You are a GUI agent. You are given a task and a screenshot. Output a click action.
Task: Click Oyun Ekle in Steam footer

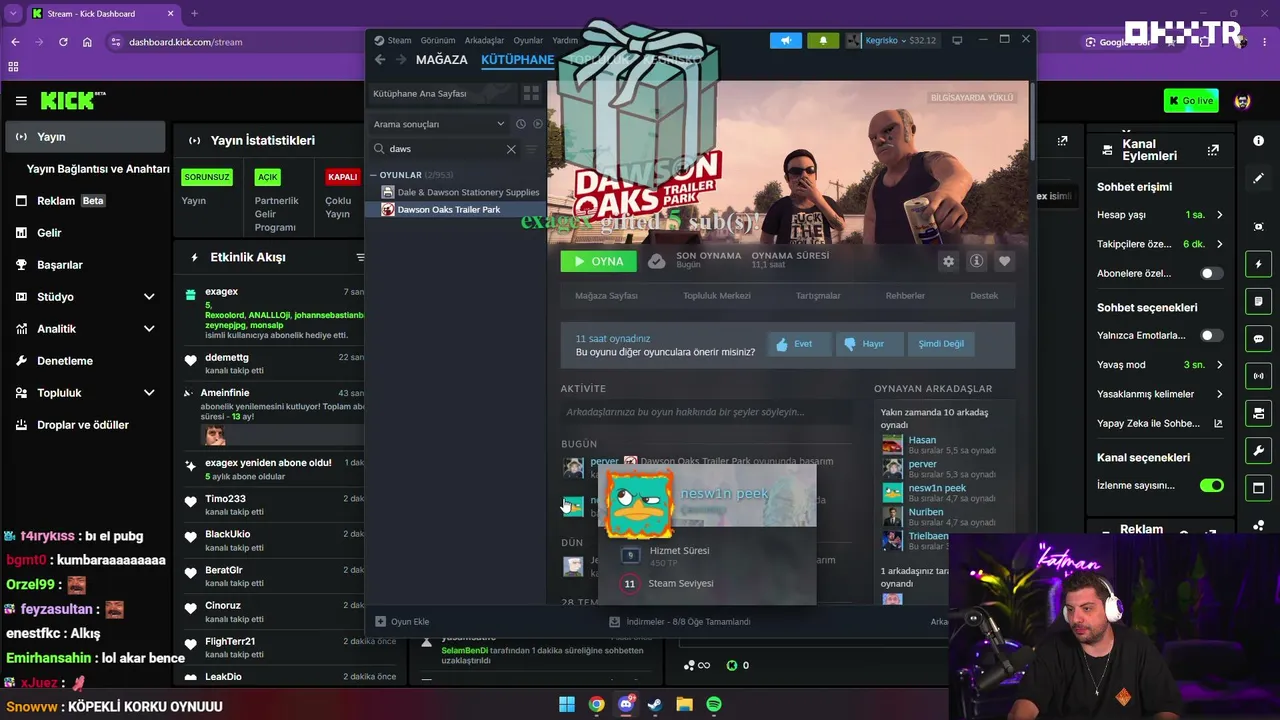(x=402, y=622)
